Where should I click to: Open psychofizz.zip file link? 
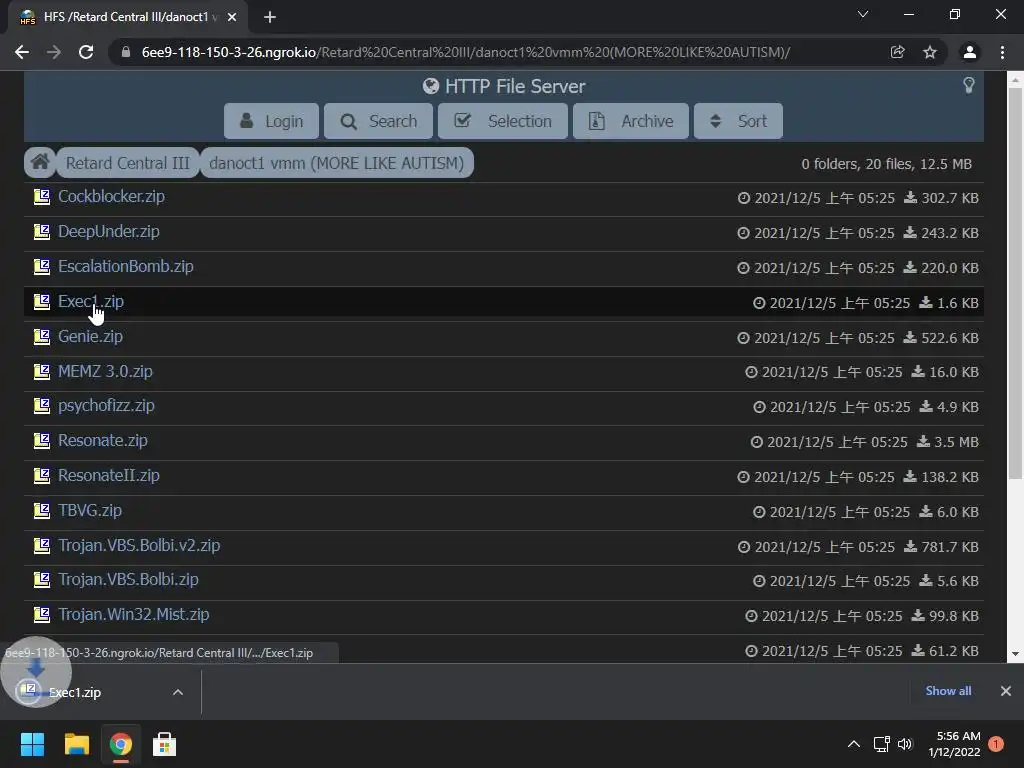(106, 406)
